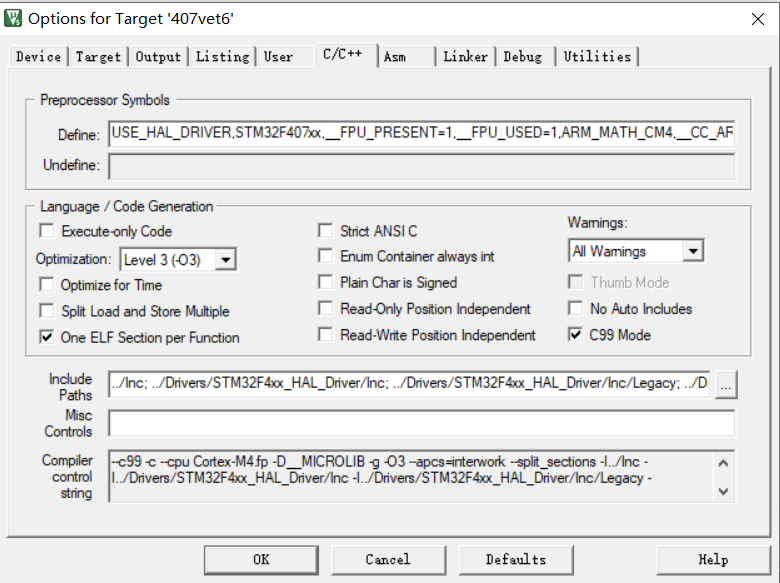Open the Optimization level dropdown

pos(225,260)
